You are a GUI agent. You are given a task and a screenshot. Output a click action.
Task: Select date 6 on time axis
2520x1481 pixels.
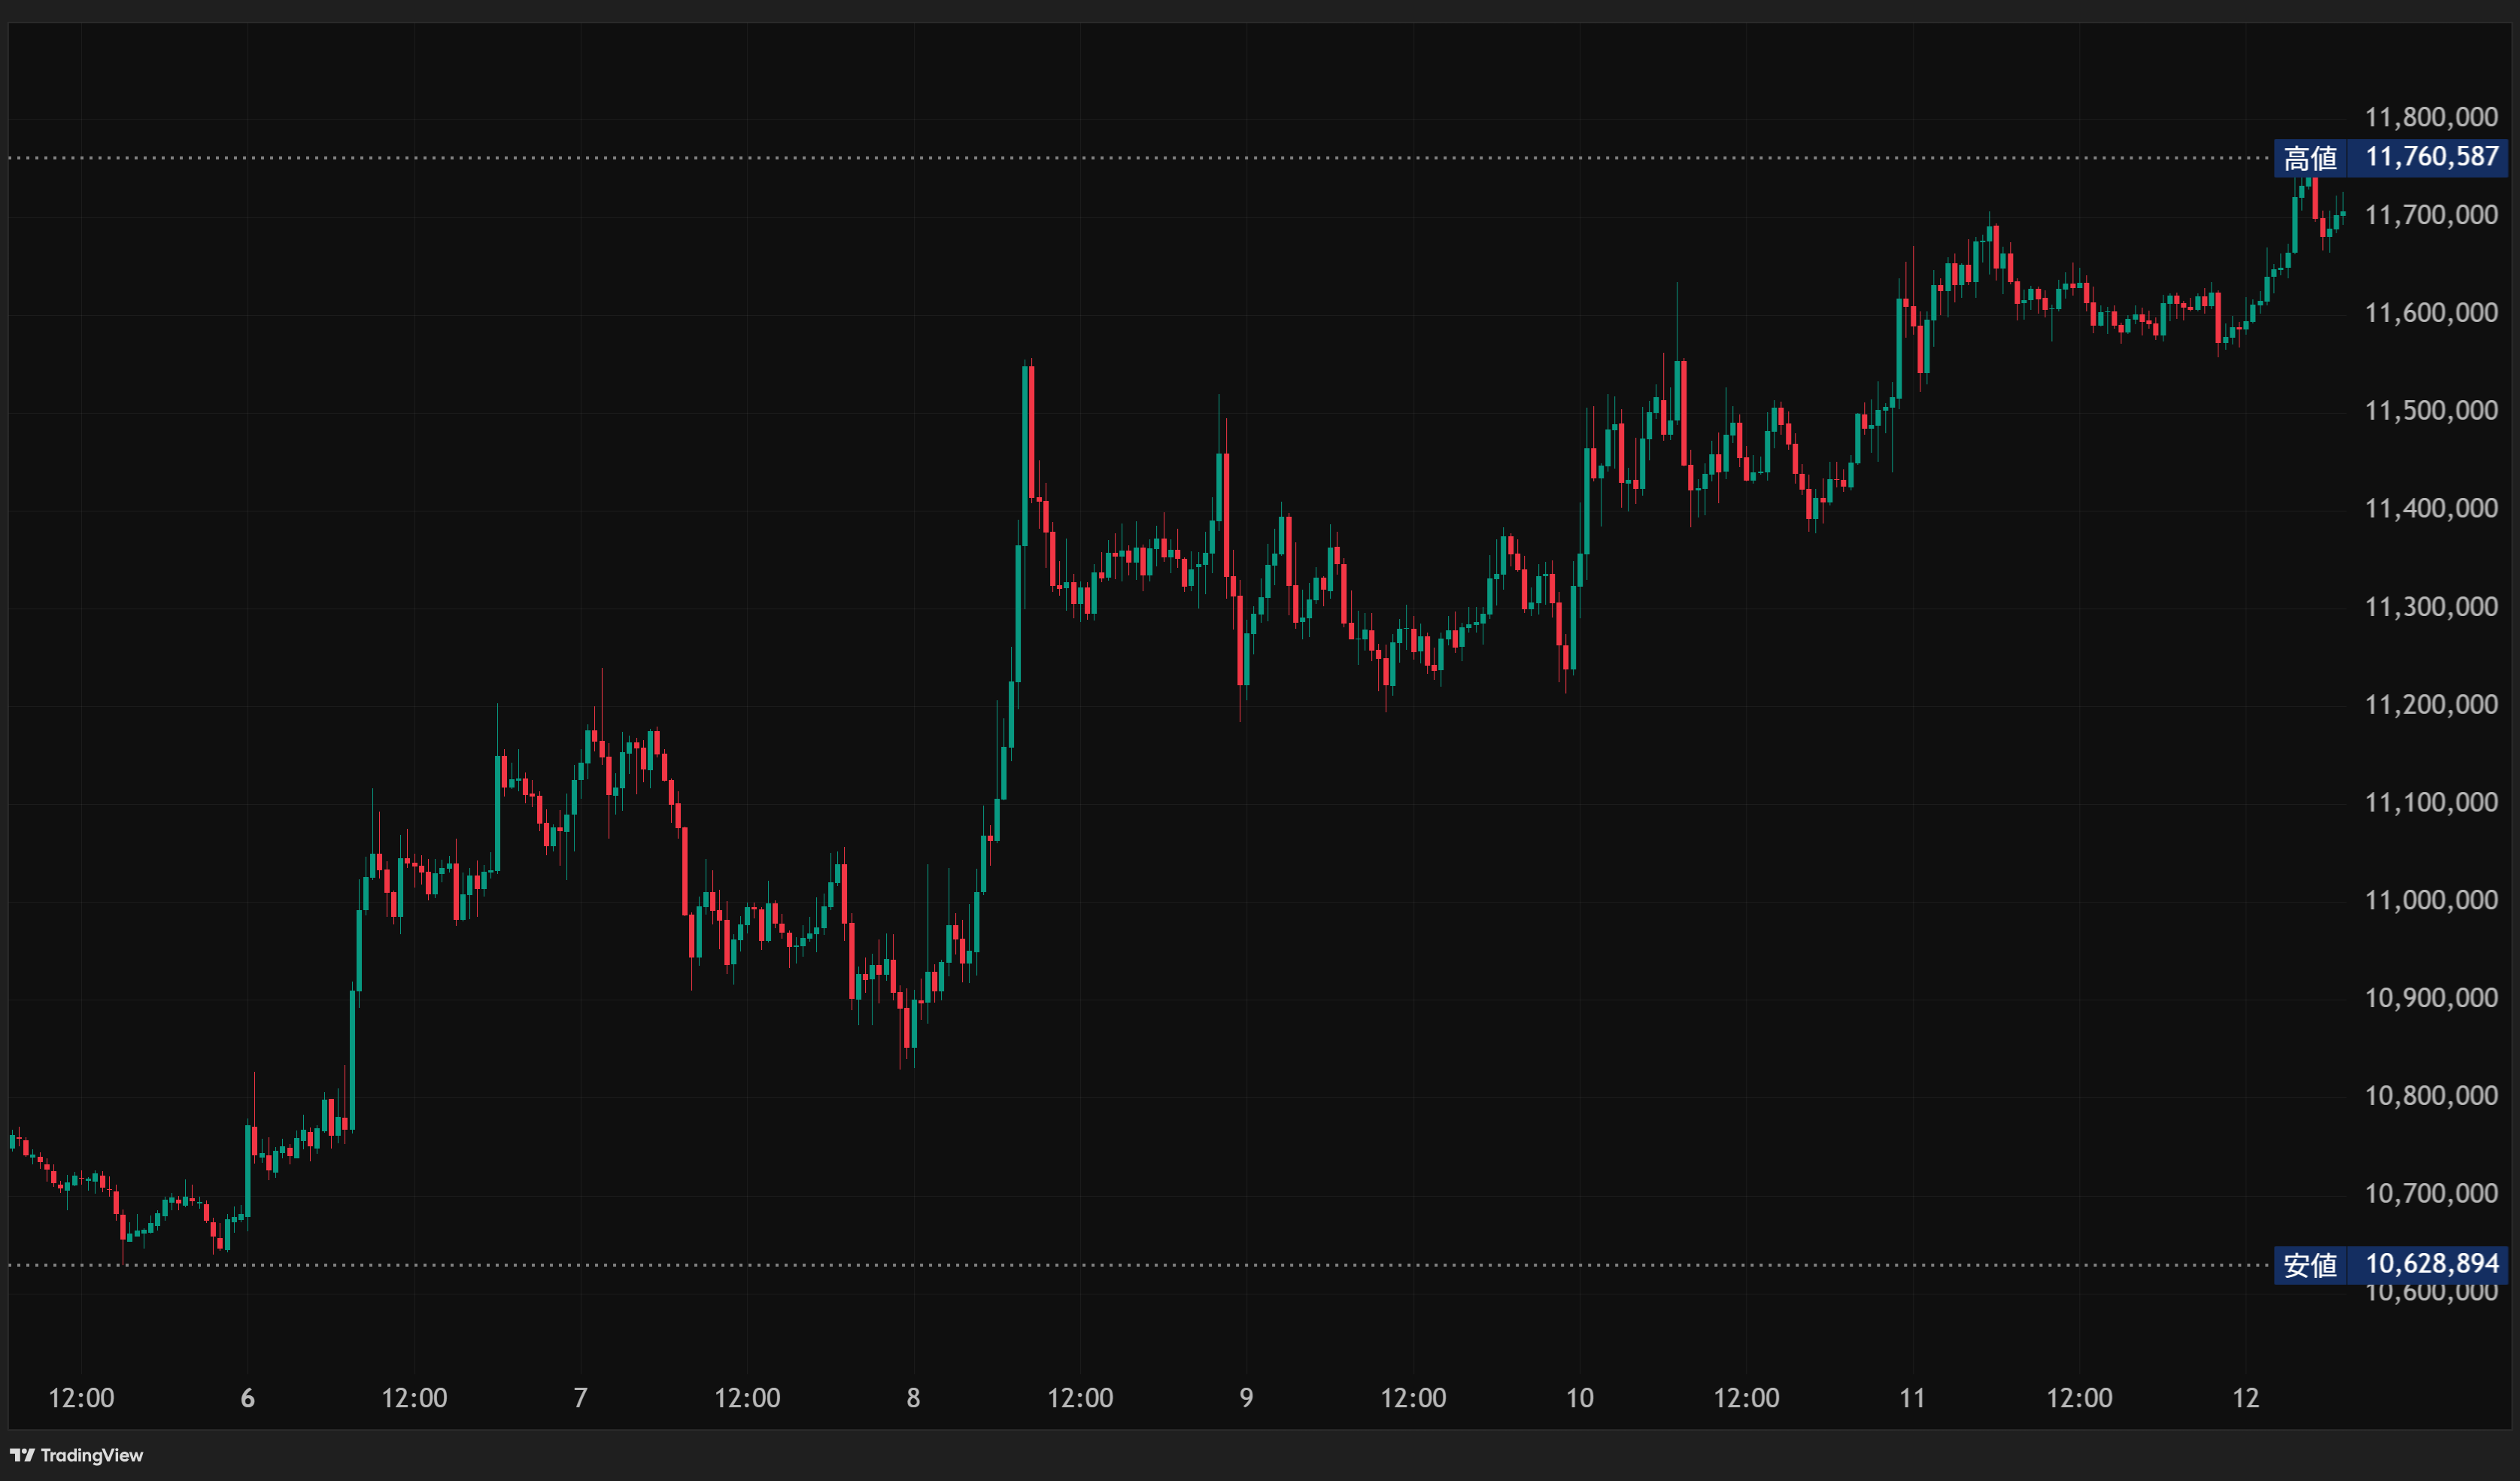point(248,1398)
